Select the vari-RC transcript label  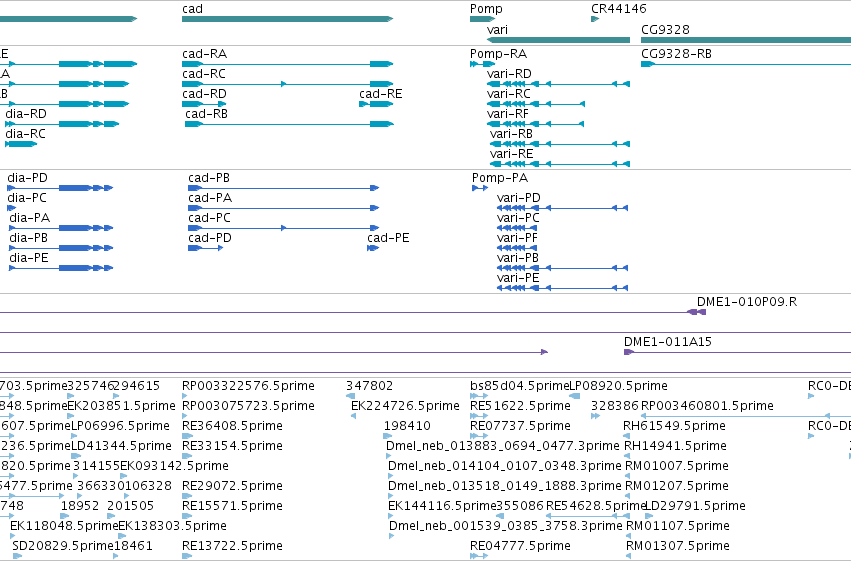coord(509,94)
